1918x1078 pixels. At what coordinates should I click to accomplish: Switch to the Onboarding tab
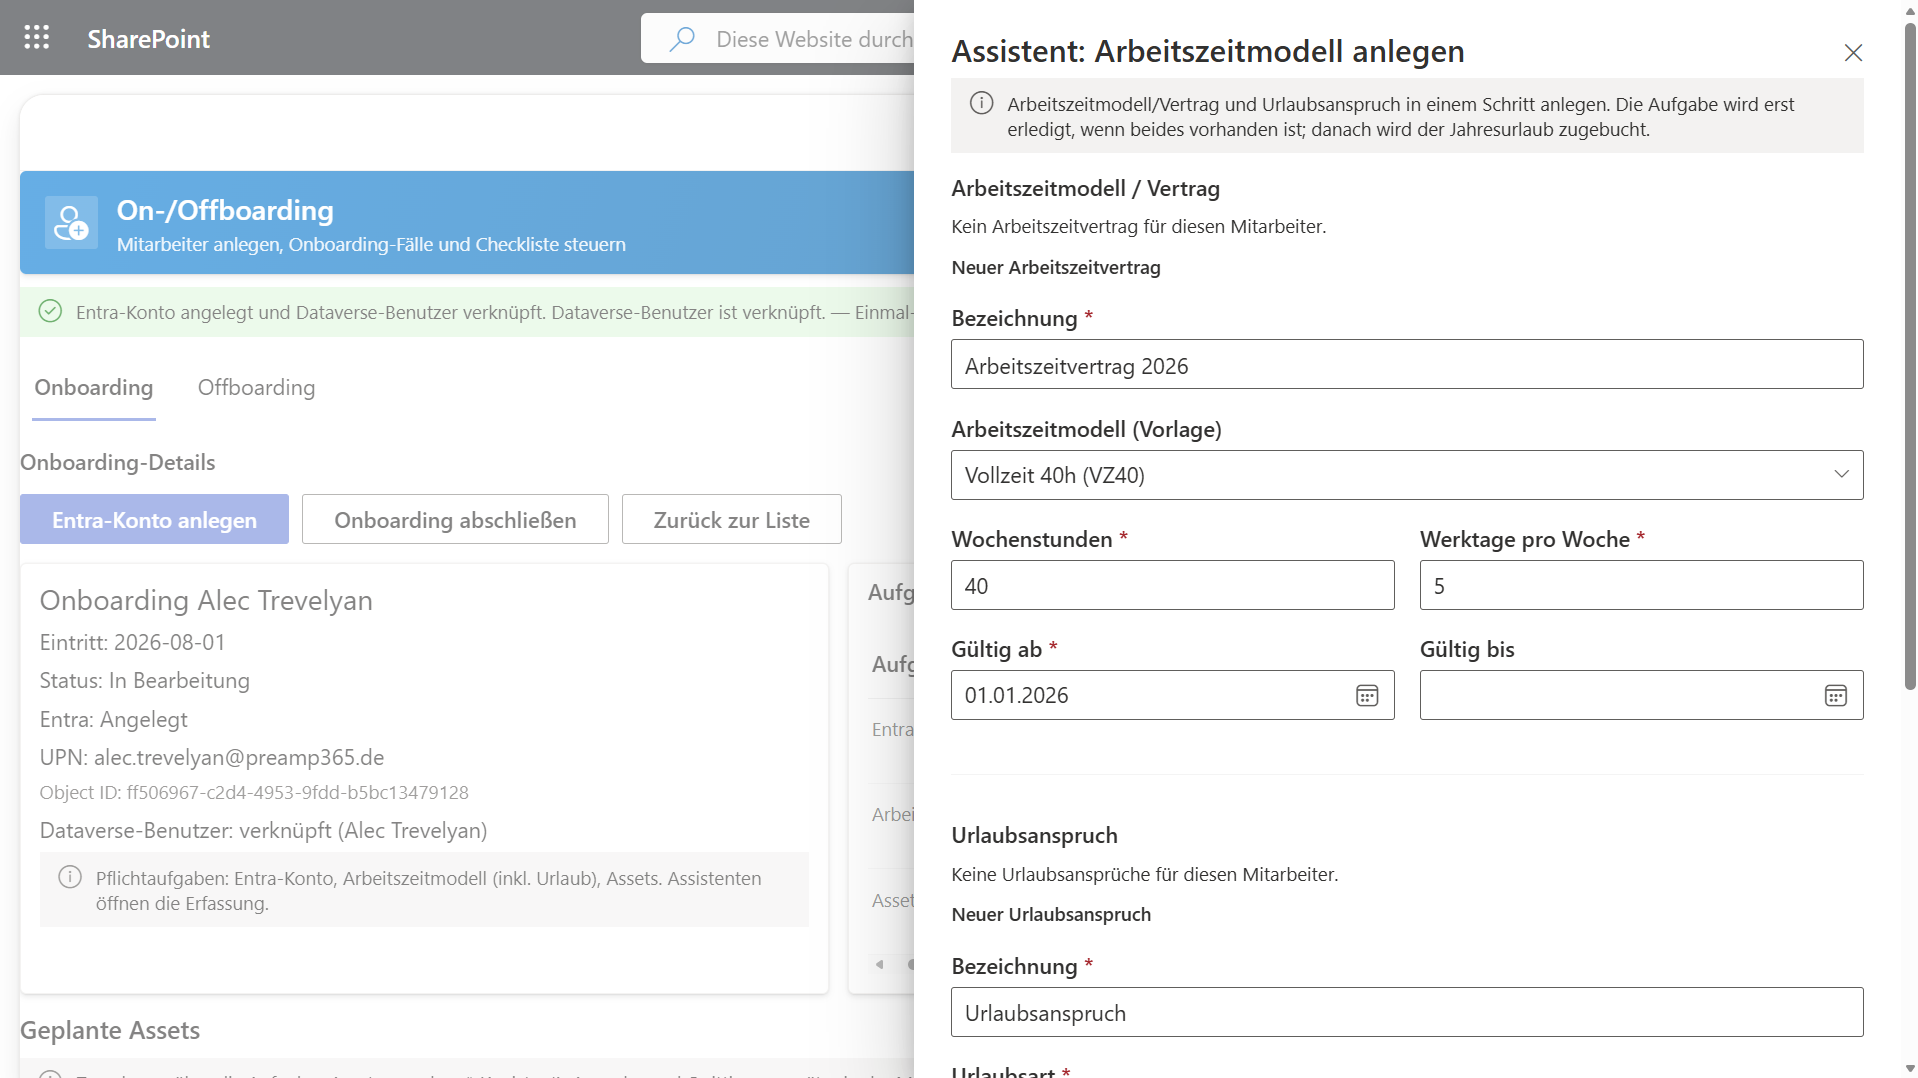click(x=94, y=387)
